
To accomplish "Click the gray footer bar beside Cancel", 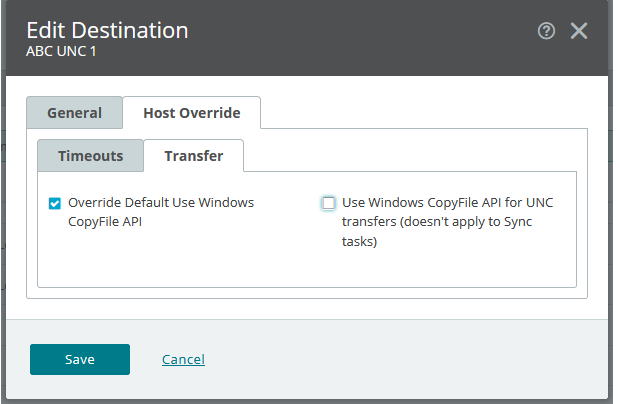I will pos(400,359).
